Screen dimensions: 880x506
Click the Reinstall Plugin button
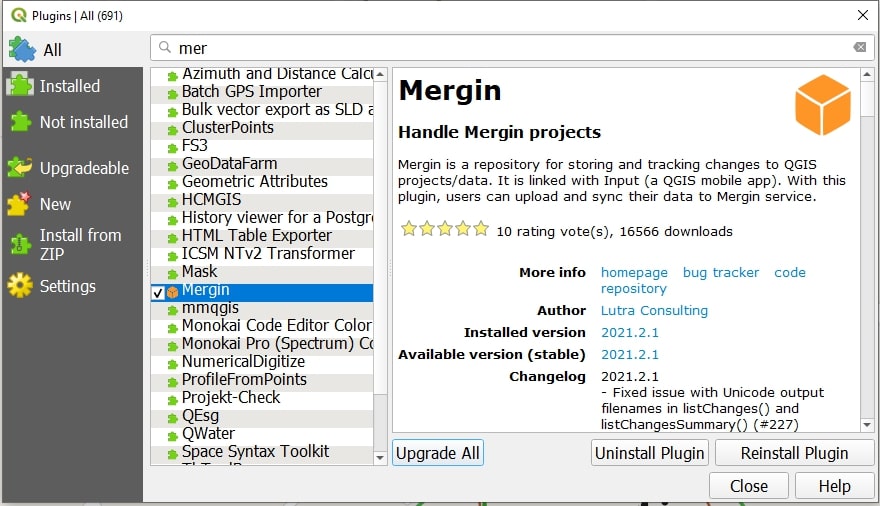coord(794,453)
